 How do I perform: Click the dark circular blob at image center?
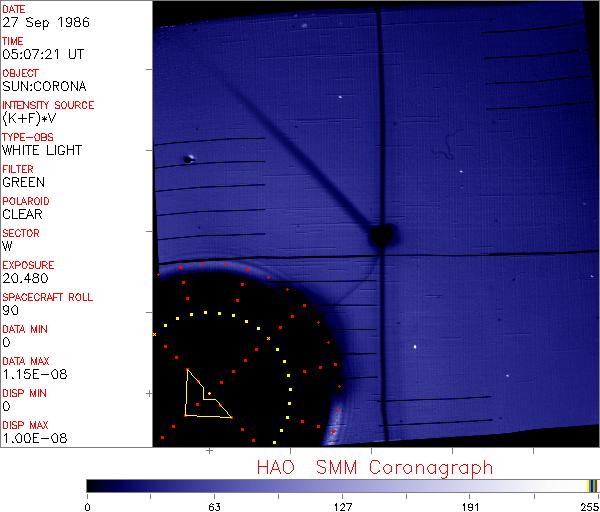click(x=381, y=236)
